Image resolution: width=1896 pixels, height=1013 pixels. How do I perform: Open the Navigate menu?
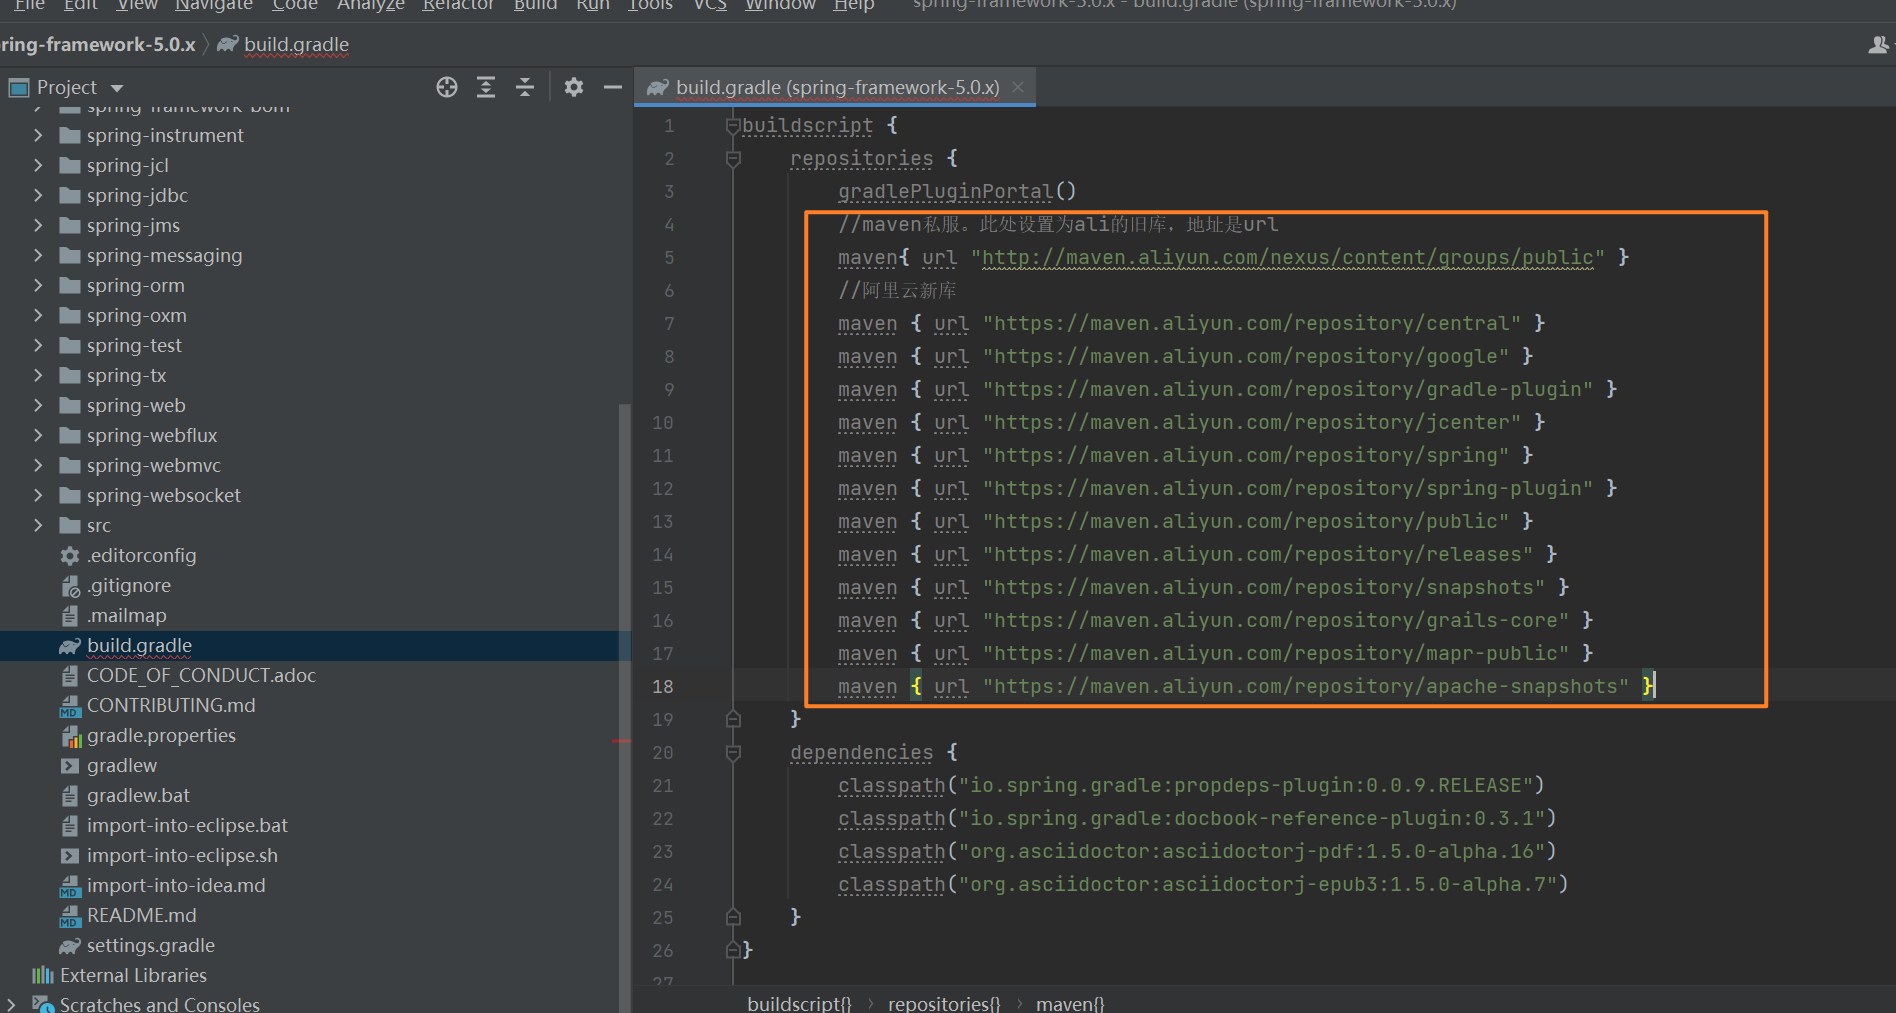pyautogui.click(x=214, y=5)
